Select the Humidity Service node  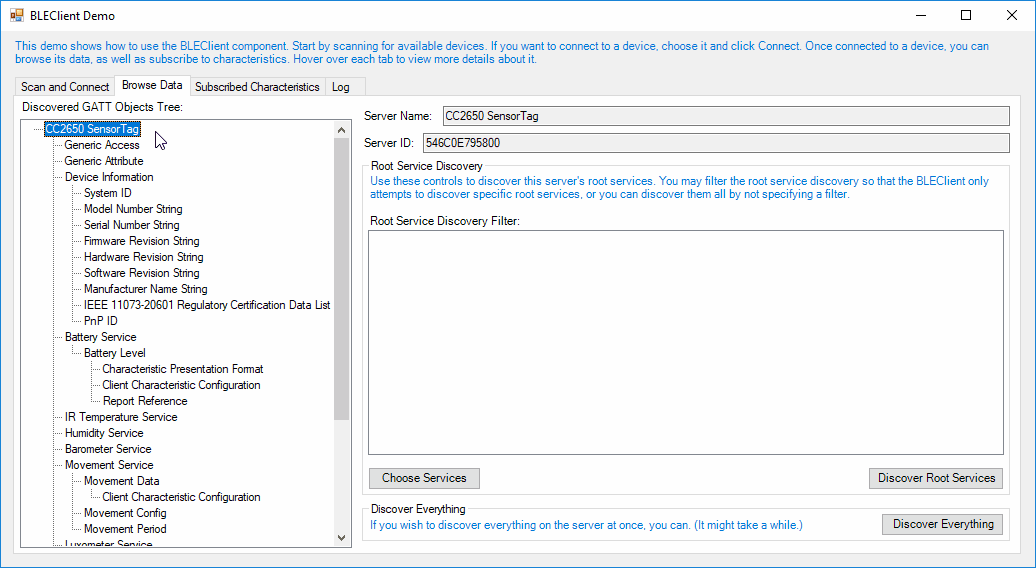[x=104, y=433]
